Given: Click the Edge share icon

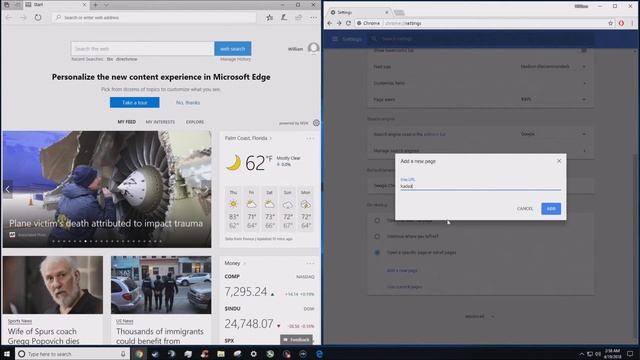Looking at the screenshot, I should pos(299,18).
